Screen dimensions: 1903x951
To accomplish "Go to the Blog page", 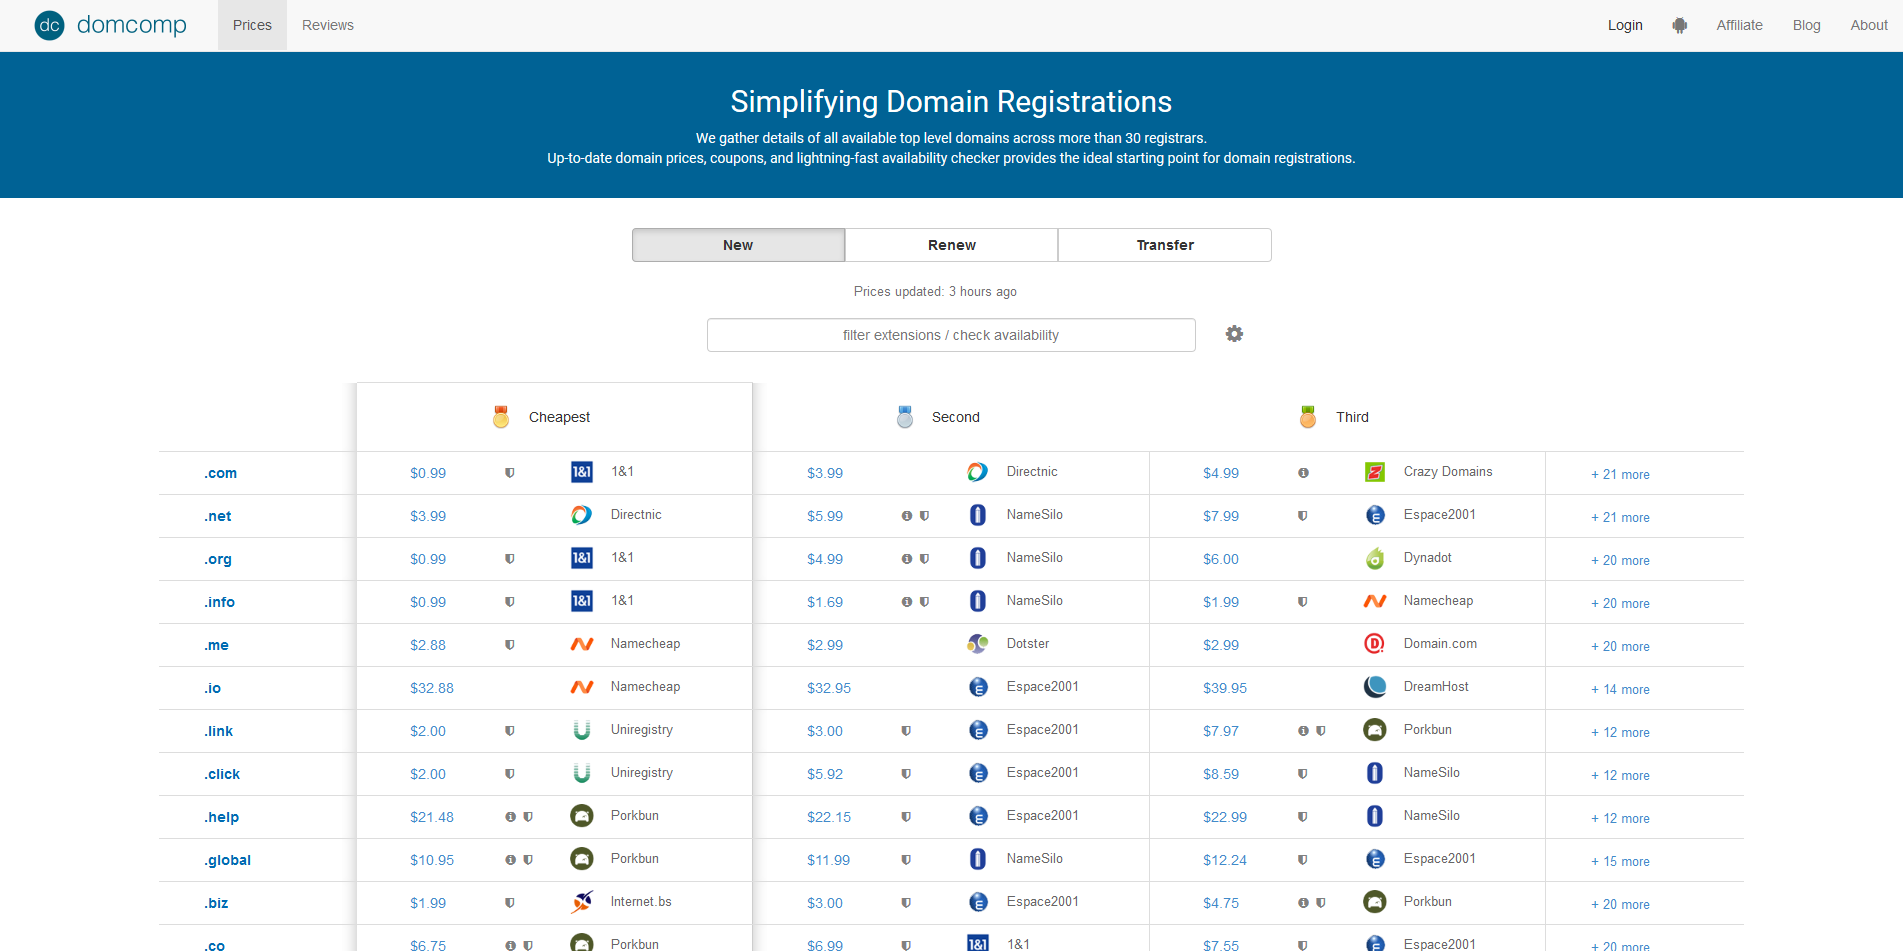I will coord(1806,25).
